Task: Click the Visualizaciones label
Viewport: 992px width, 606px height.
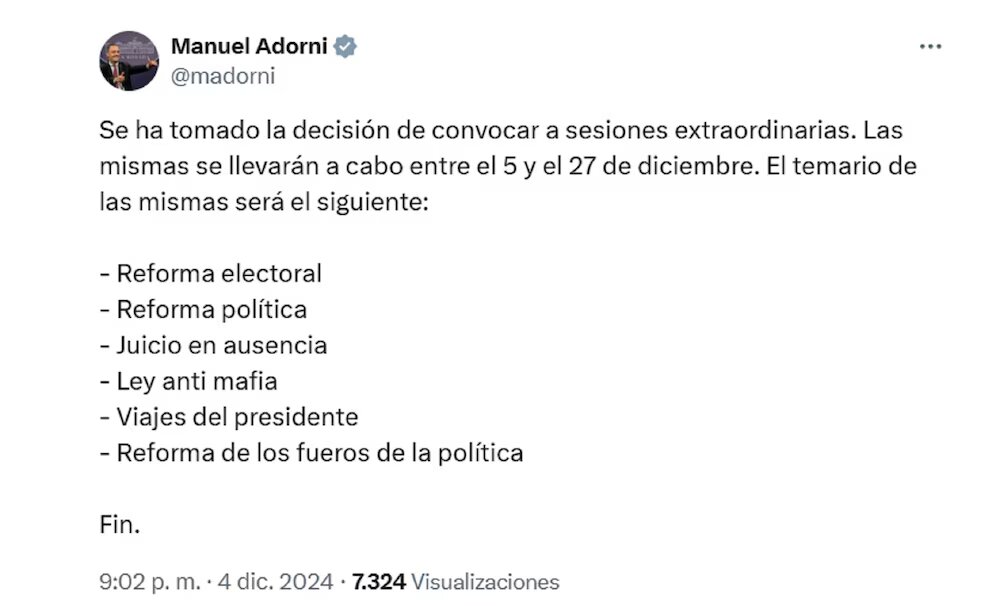Action: pyautogui.click(x=485, y=581)
